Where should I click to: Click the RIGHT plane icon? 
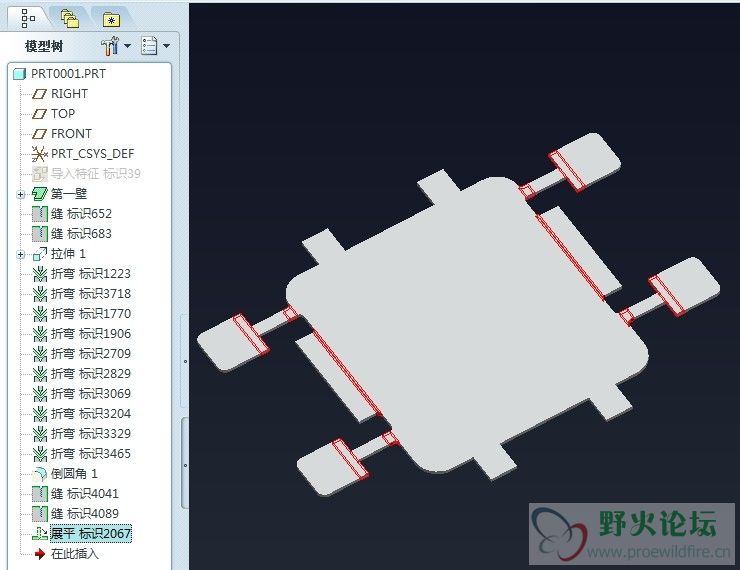(x=39, y=94)
